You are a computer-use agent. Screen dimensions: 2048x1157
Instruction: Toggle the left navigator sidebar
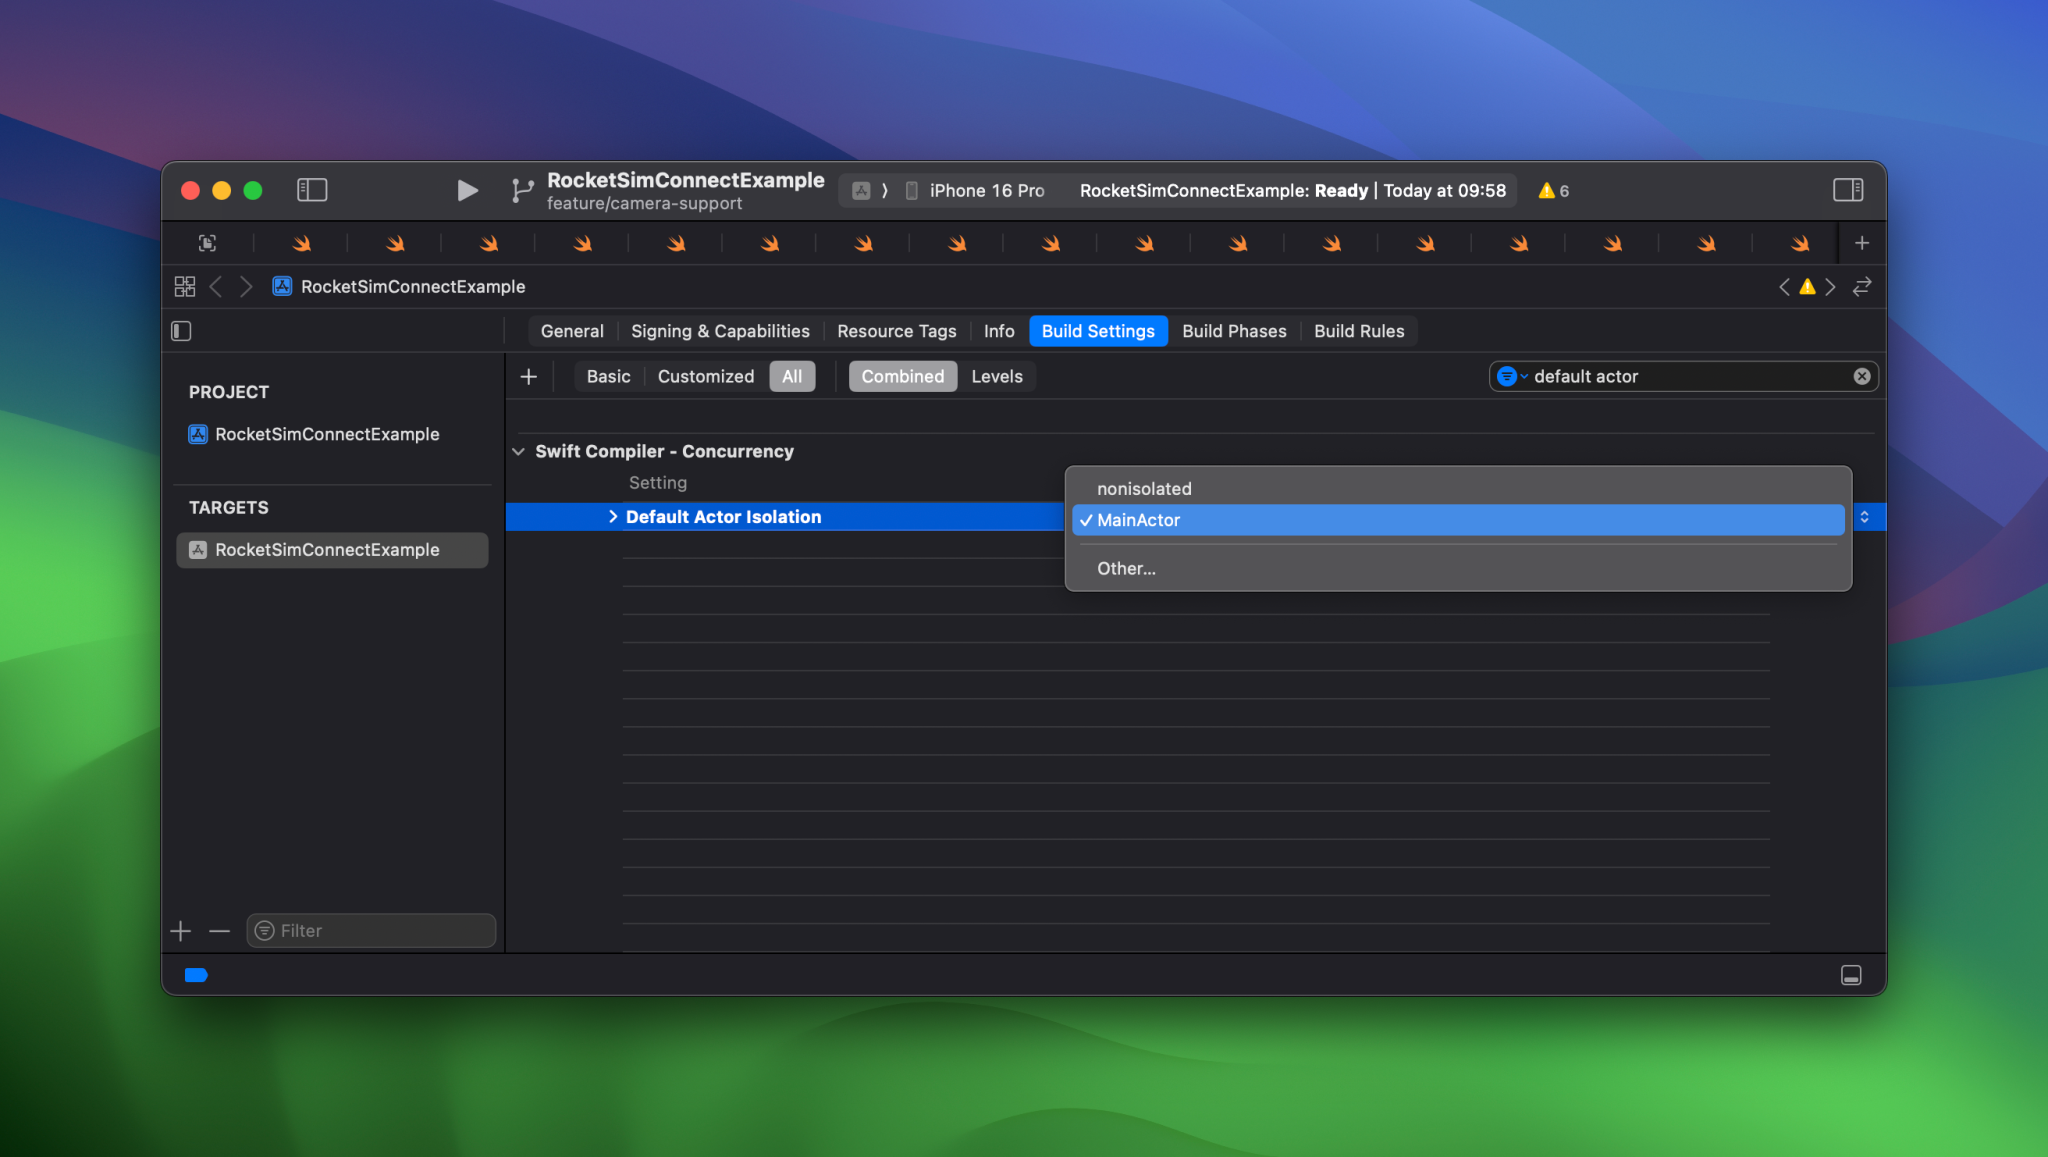pos(311,189)
